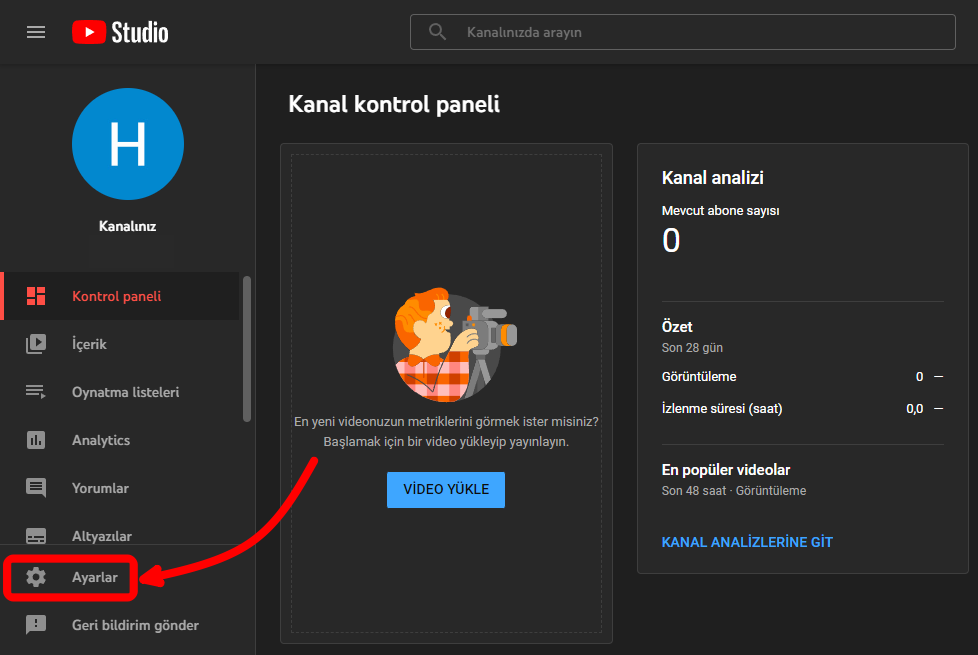Screen dimensions: 978x655
Task: Go to the Oynatma listeleri section
Action: click(x=125, y=392)
